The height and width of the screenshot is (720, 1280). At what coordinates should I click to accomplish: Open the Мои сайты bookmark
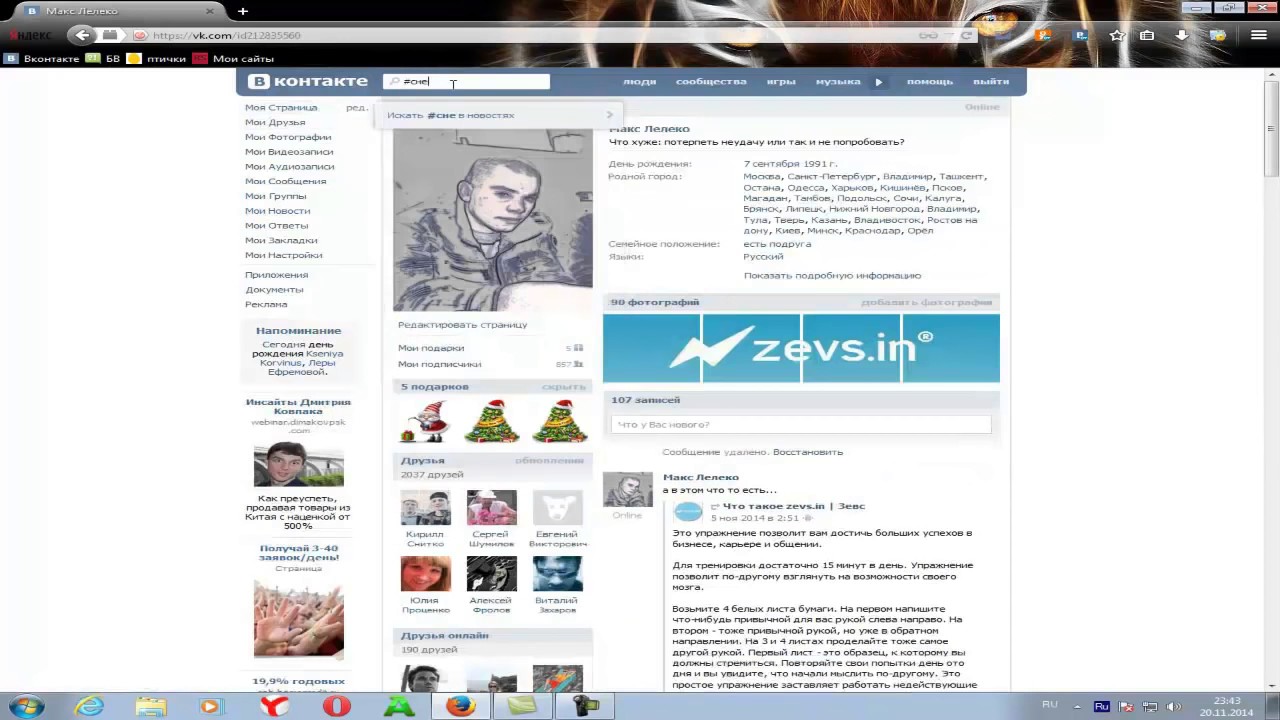click(234, 59)
